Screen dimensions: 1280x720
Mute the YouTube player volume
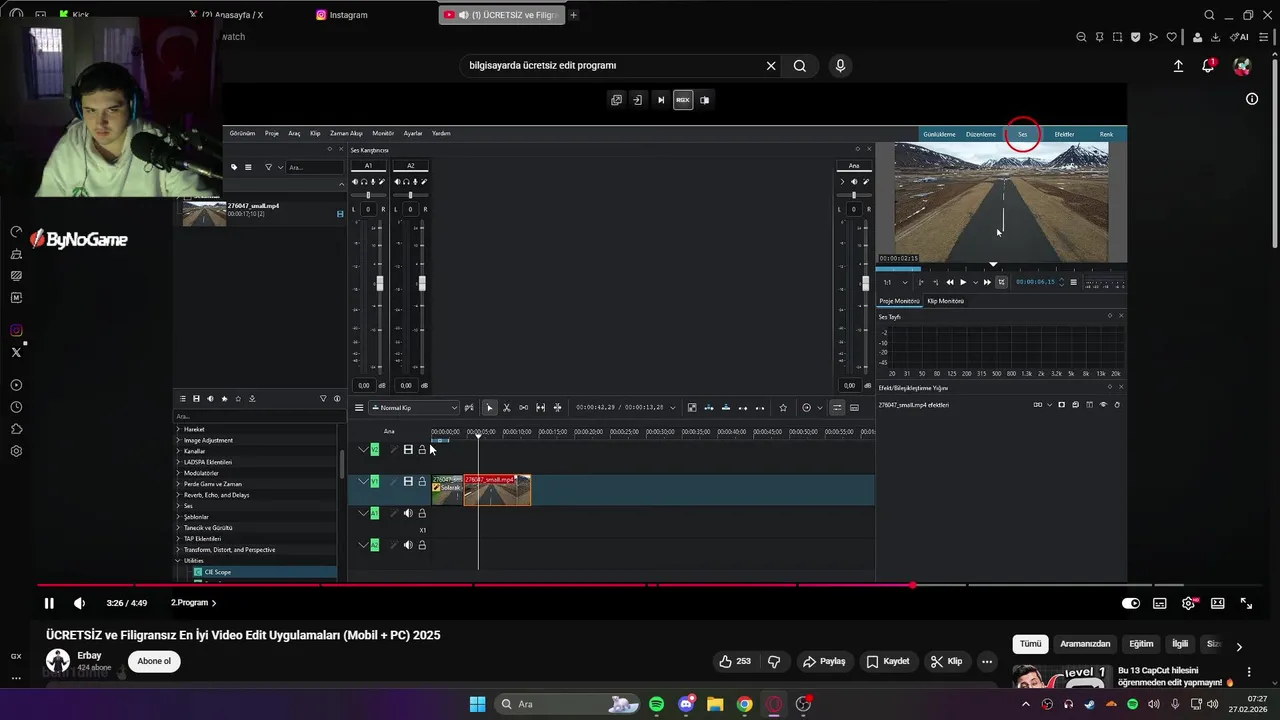click(80, 603)
